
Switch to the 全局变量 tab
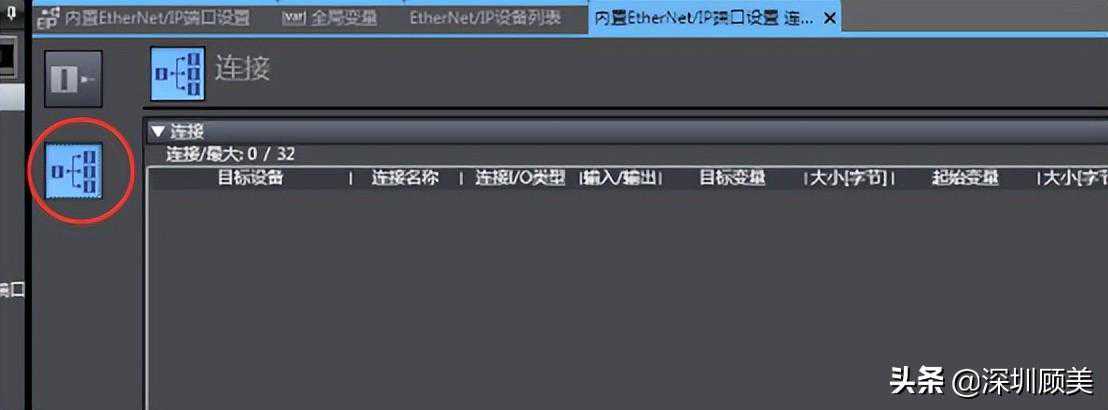pyautogui.click(x=329, y=18)
